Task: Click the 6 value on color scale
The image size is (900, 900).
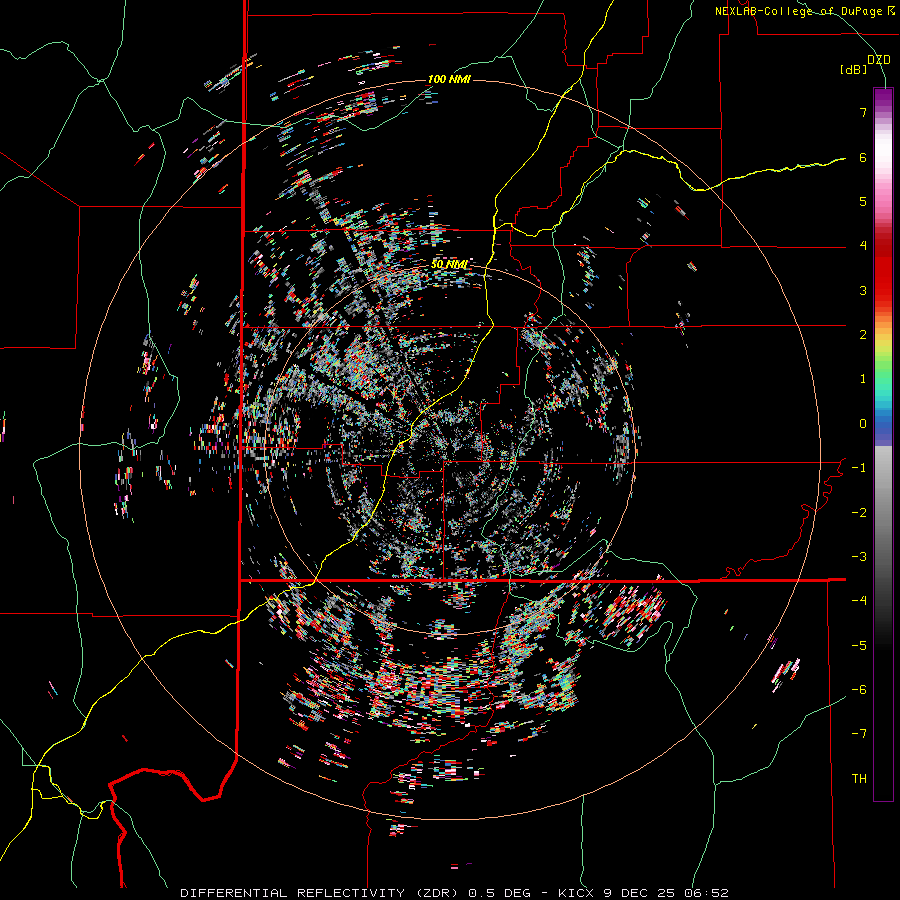Action: click(863, 157)
